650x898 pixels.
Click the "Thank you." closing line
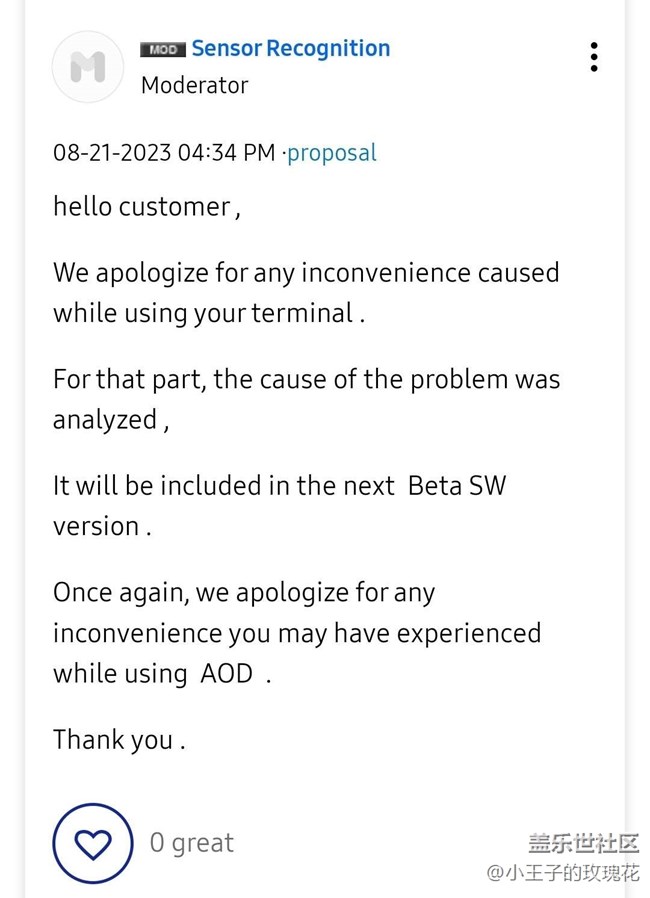point(119,740)
